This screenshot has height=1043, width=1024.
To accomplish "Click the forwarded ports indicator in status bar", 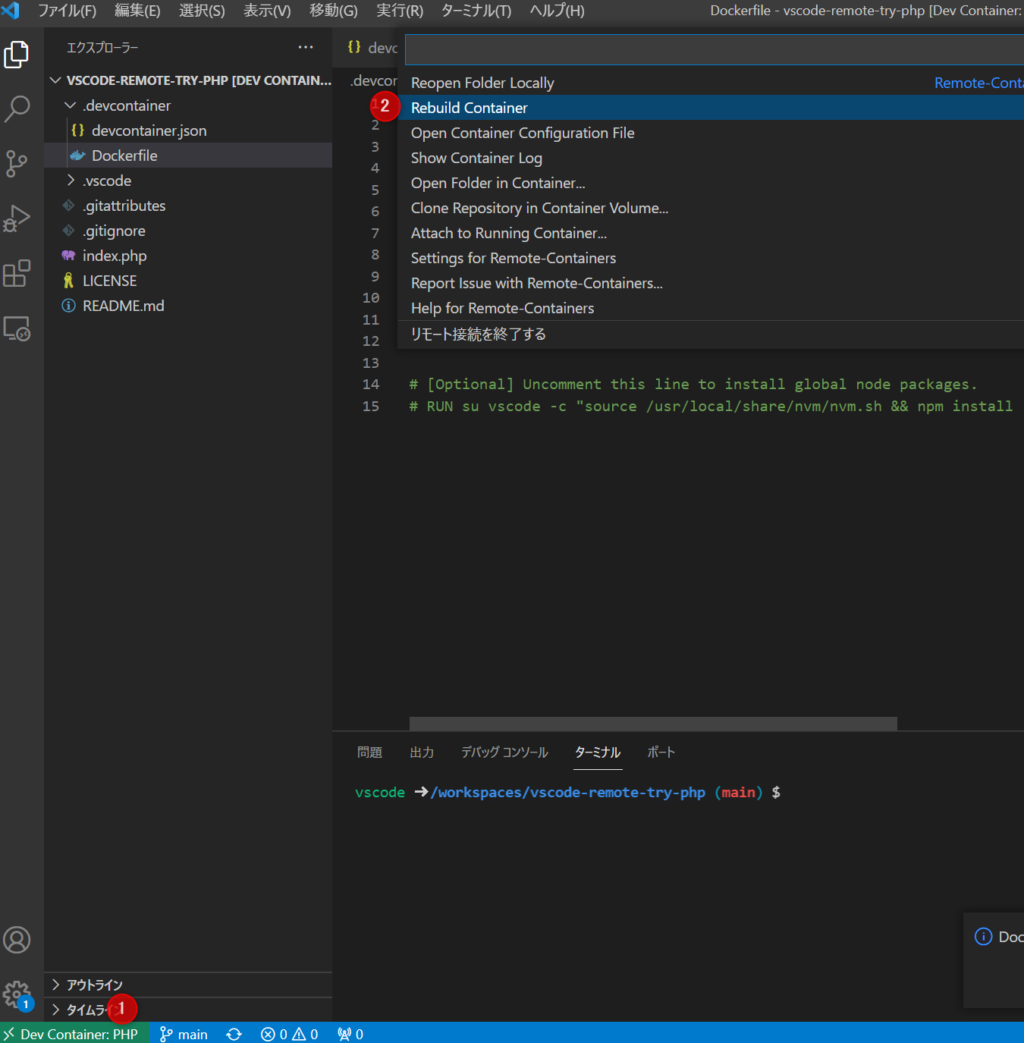I will click(351, 1034).
